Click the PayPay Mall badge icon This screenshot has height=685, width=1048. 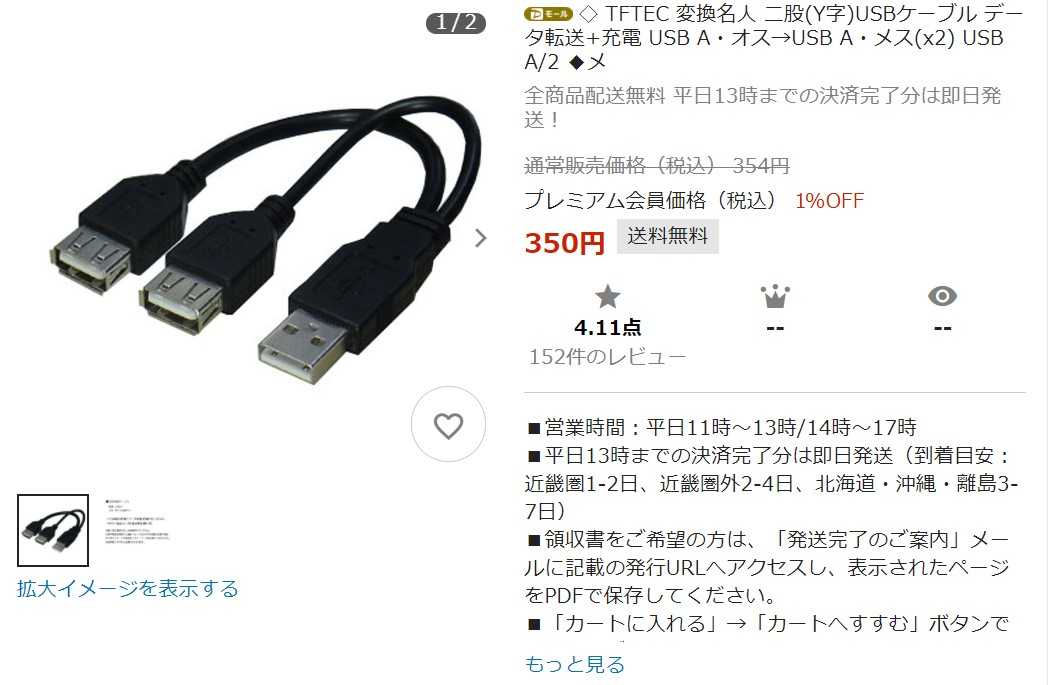click(548, 13)
